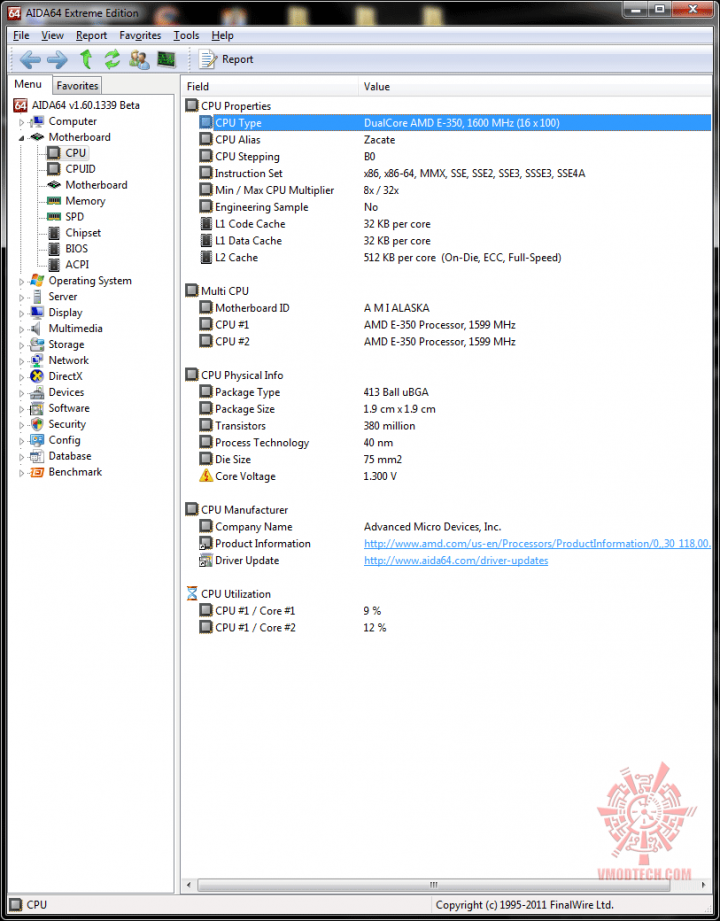This screenshot has height=921, width=720.
Task: Expand the Server tree node
Action: pos(22,298)
